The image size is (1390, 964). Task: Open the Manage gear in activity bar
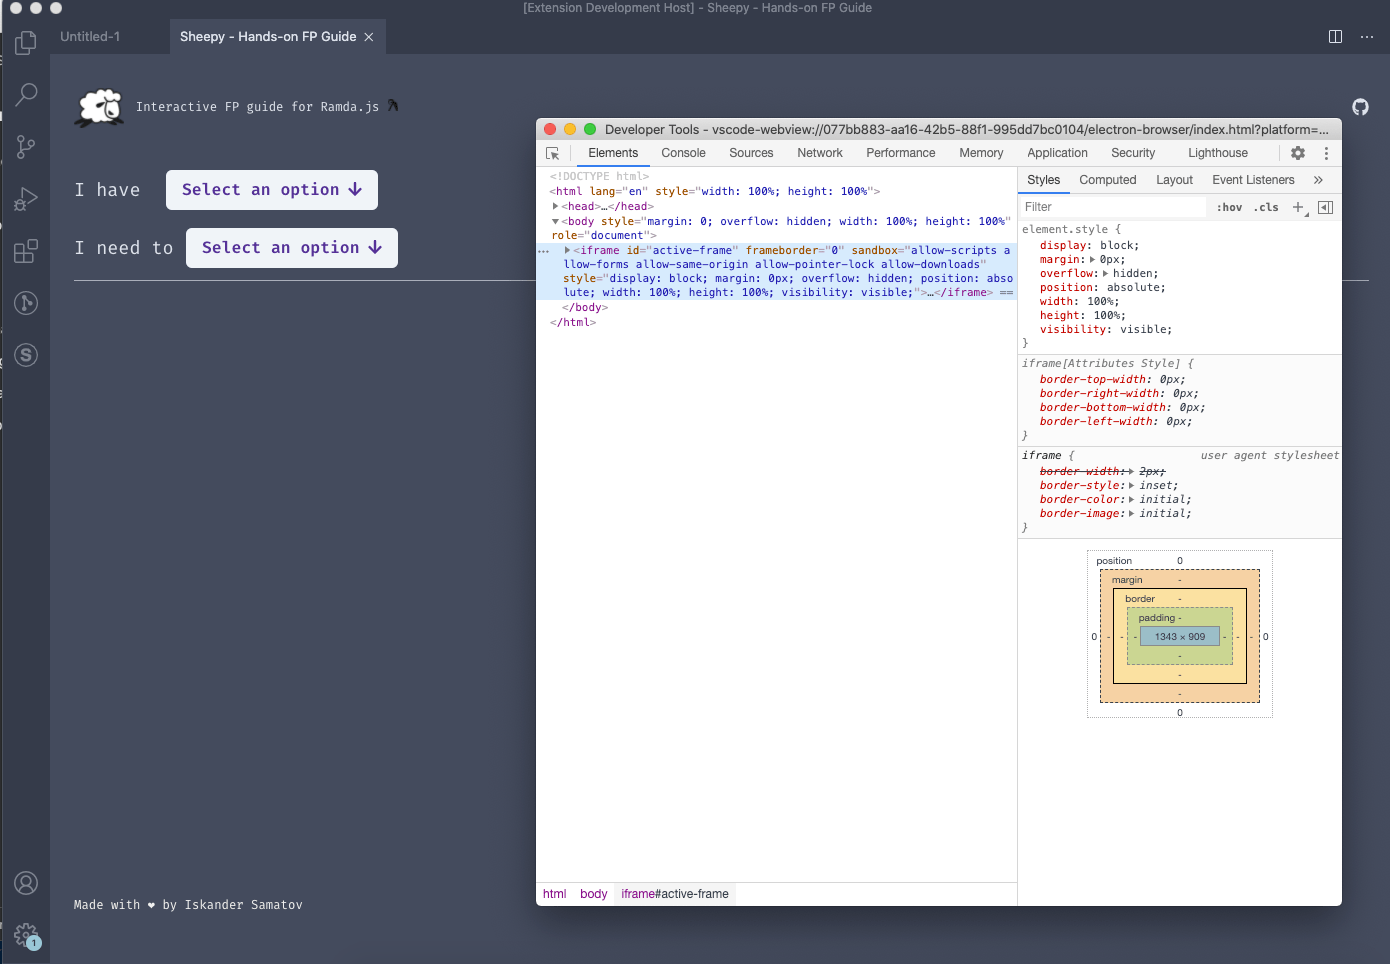[26, 936]
